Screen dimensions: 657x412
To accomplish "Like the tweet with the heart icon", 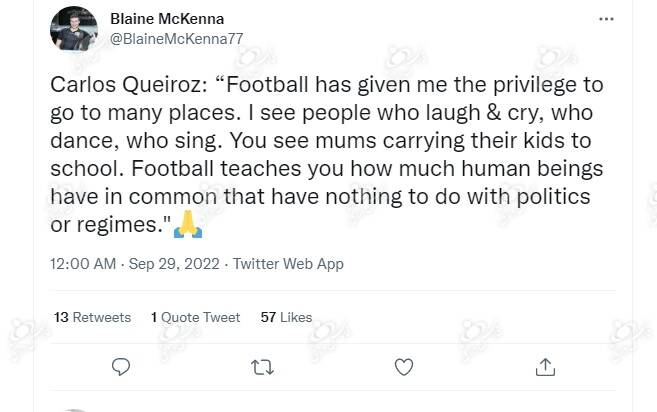I will tap(404, 367).
